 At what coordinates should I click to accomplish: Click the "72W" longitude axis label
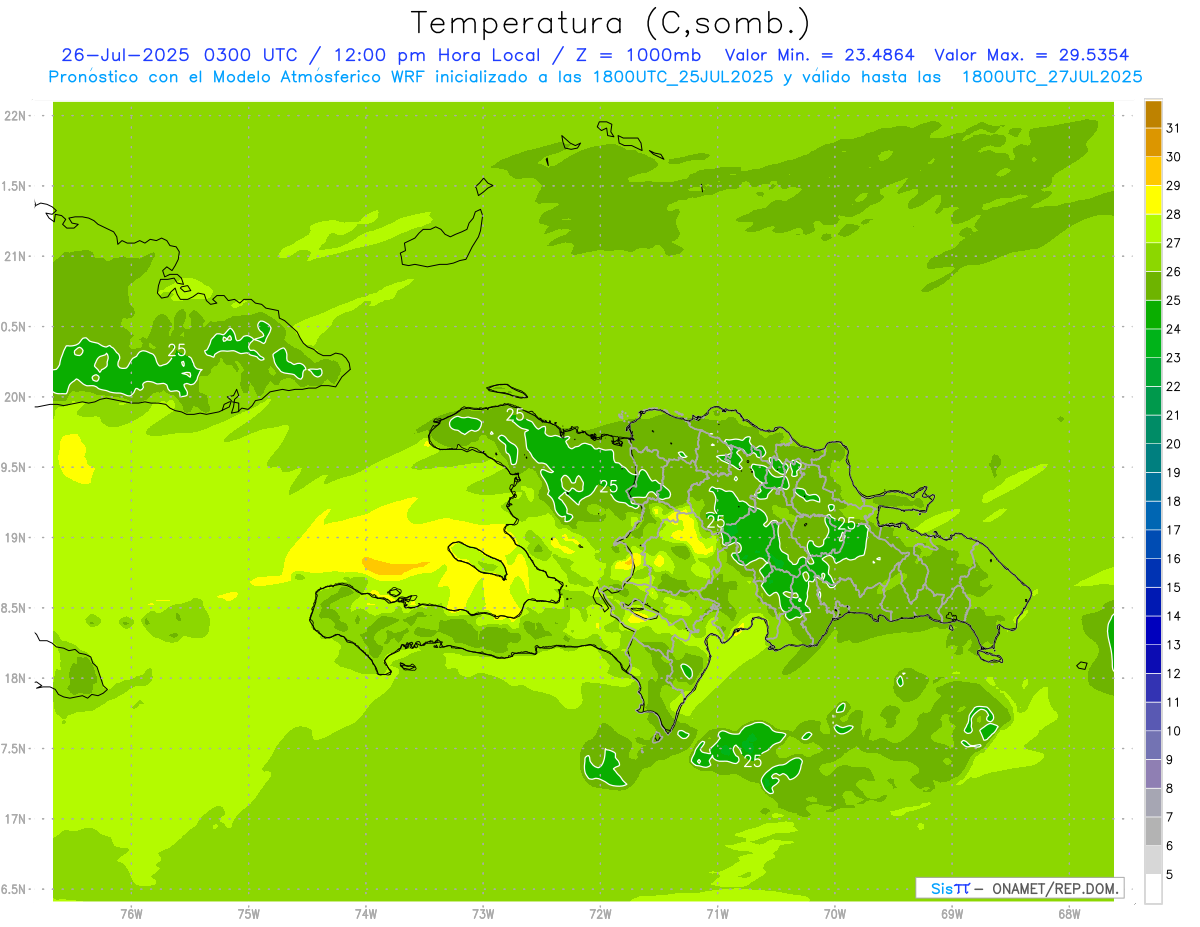pos(600,914)
